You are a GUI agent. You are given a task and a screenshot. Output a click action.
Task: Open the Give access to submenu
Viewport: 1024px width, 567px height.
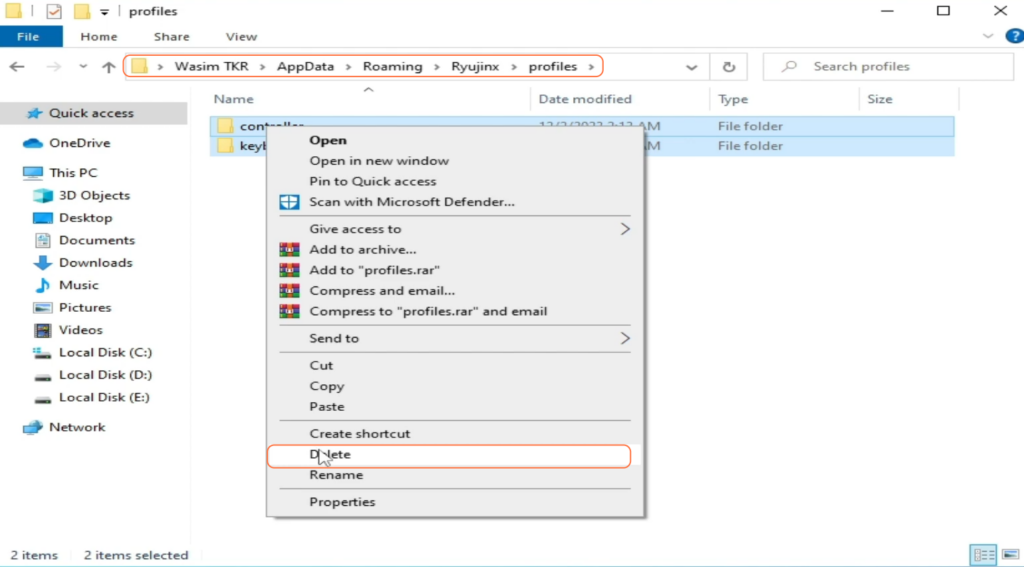pyautogui.click(x=455, y=229)
